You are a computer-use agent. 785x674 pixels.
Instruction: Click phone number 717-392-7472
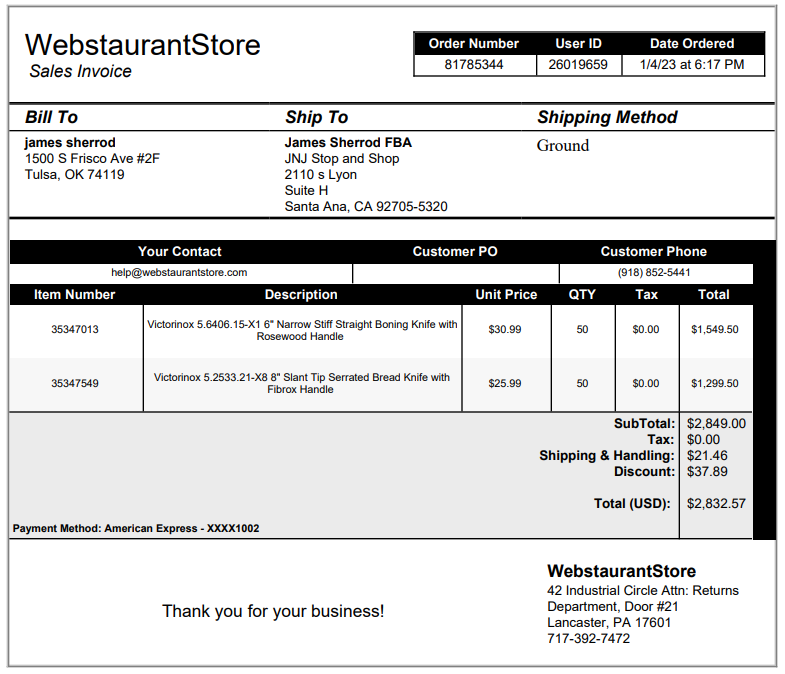(x=589, y=639)
